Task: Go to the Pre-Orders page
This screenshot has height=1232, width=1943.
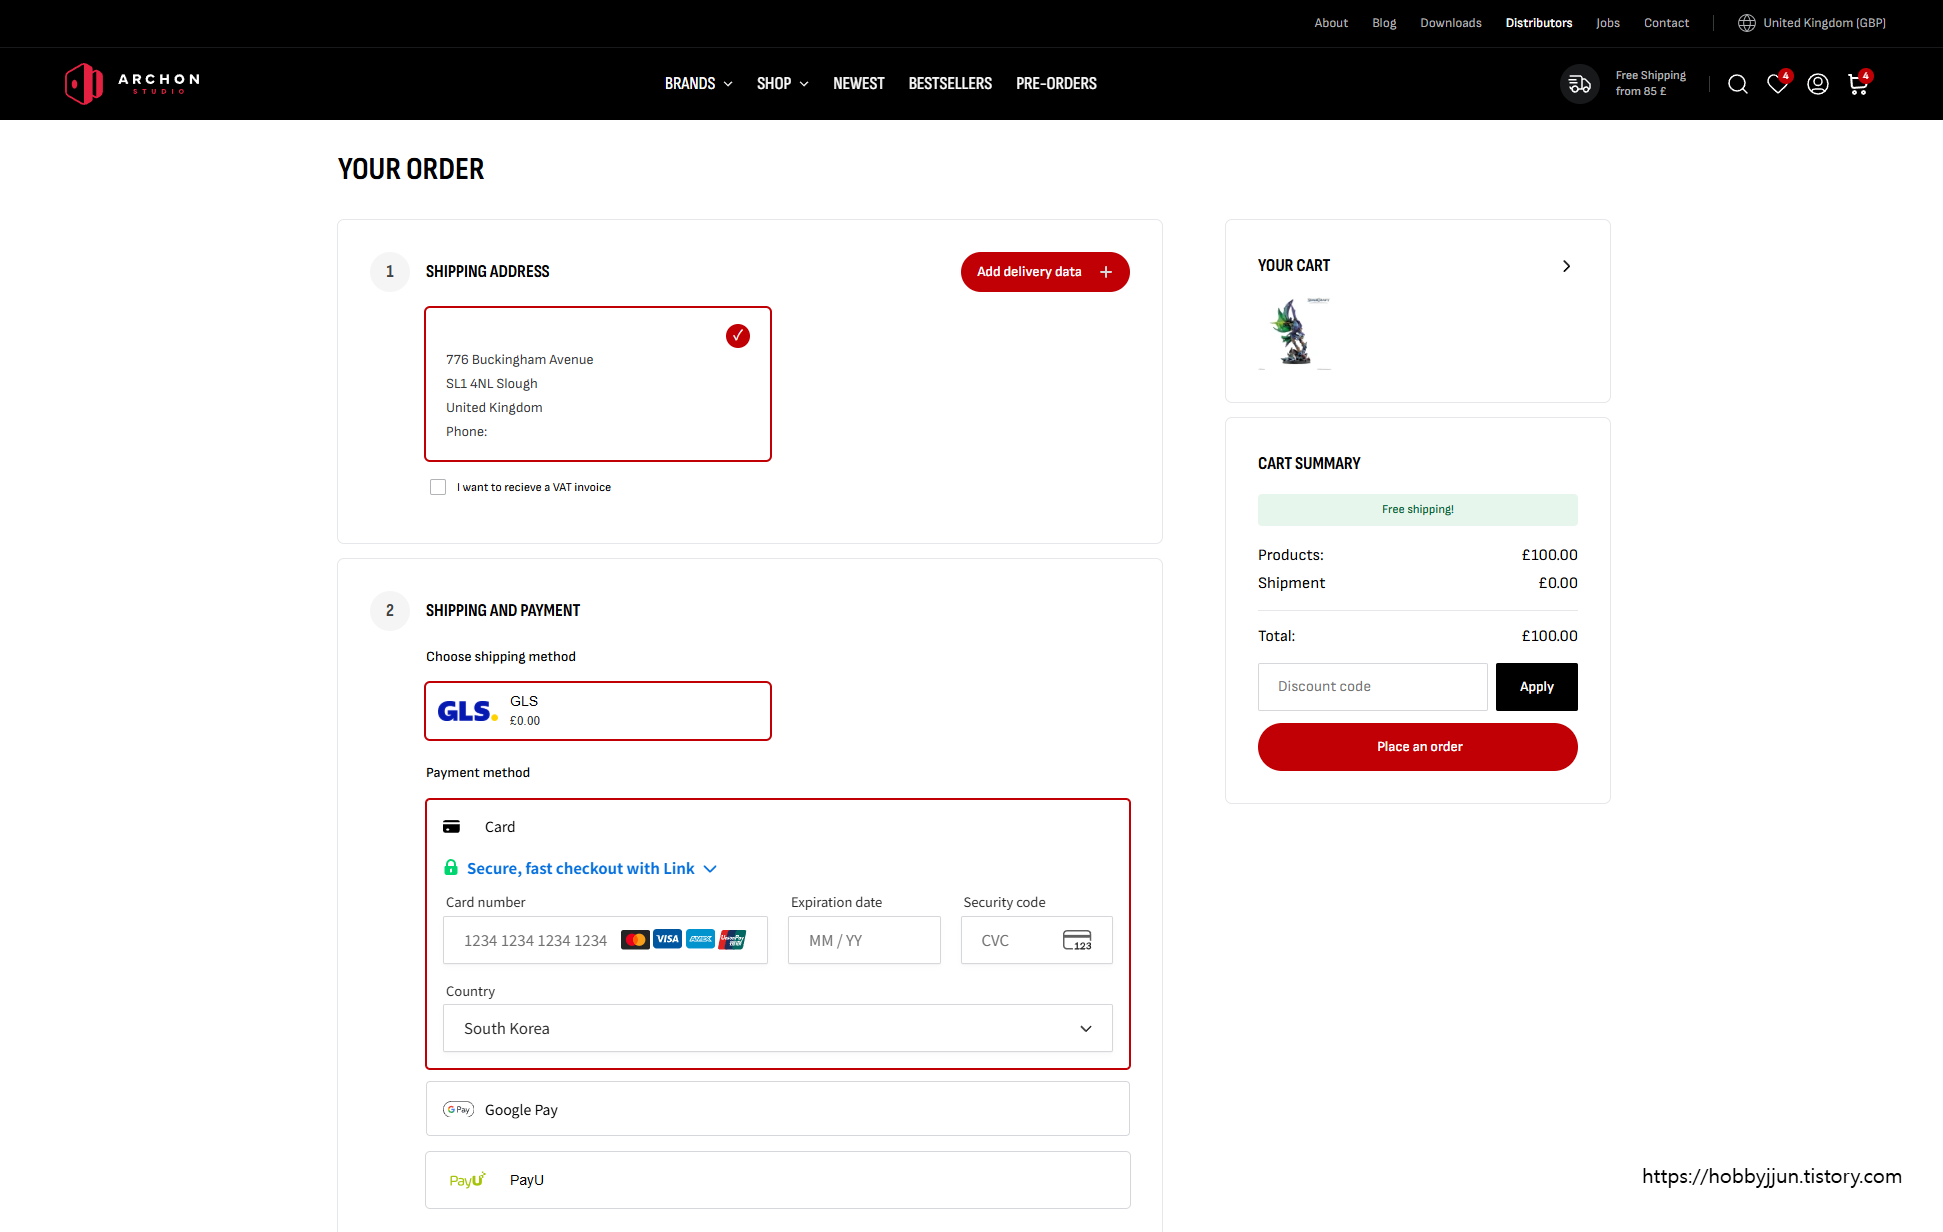Action: pos(1056,84)
